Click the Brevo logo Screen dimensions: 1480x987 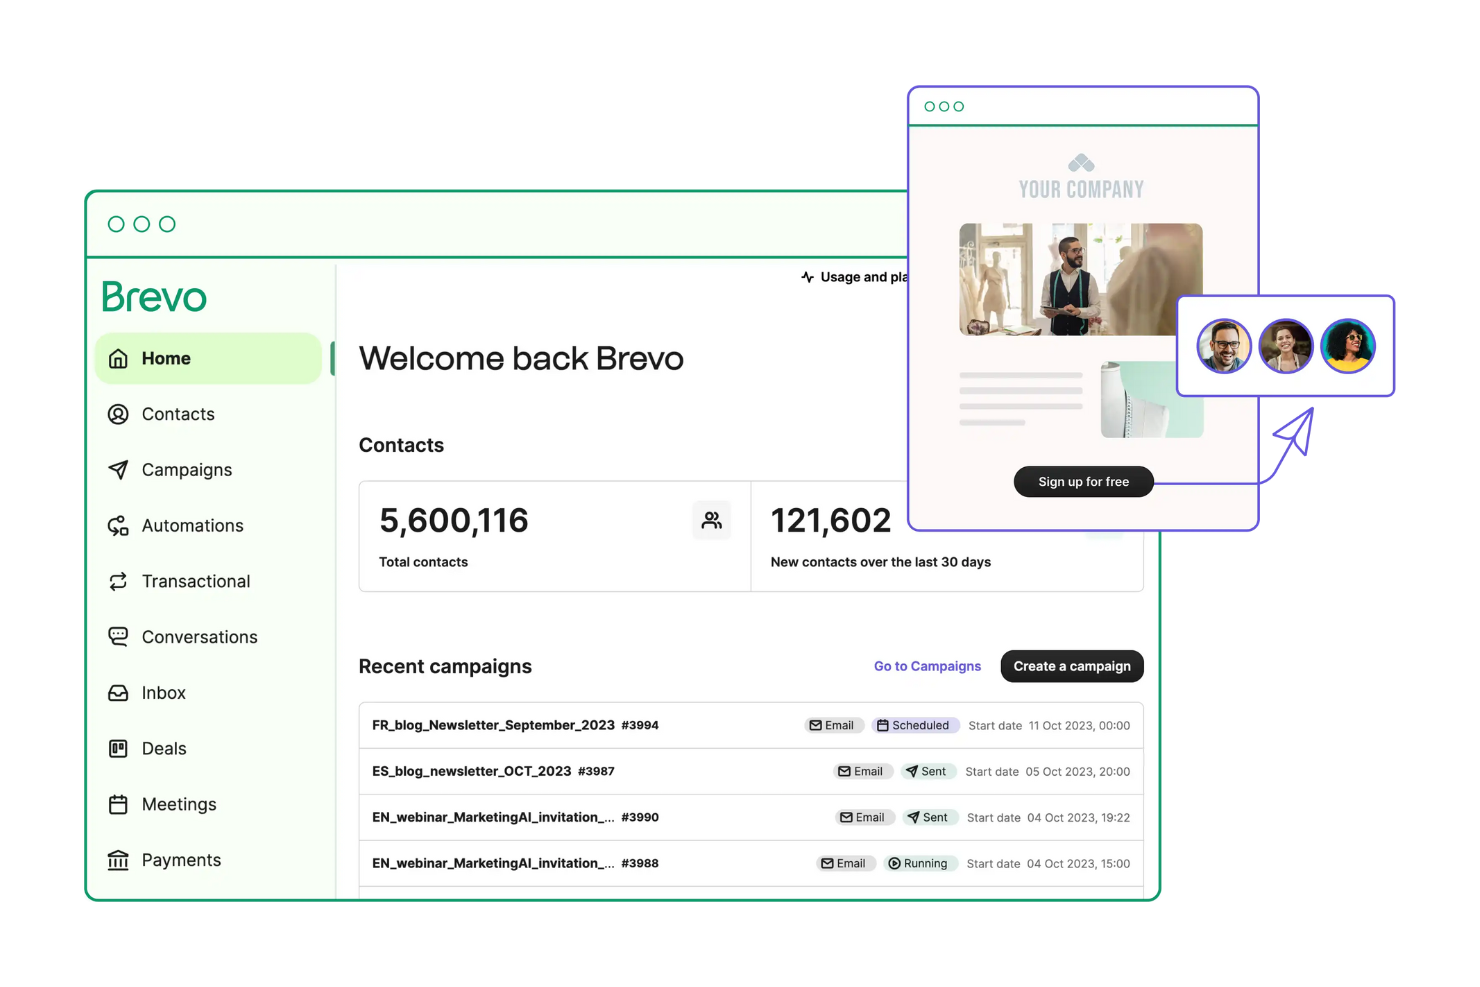point(154,297)
